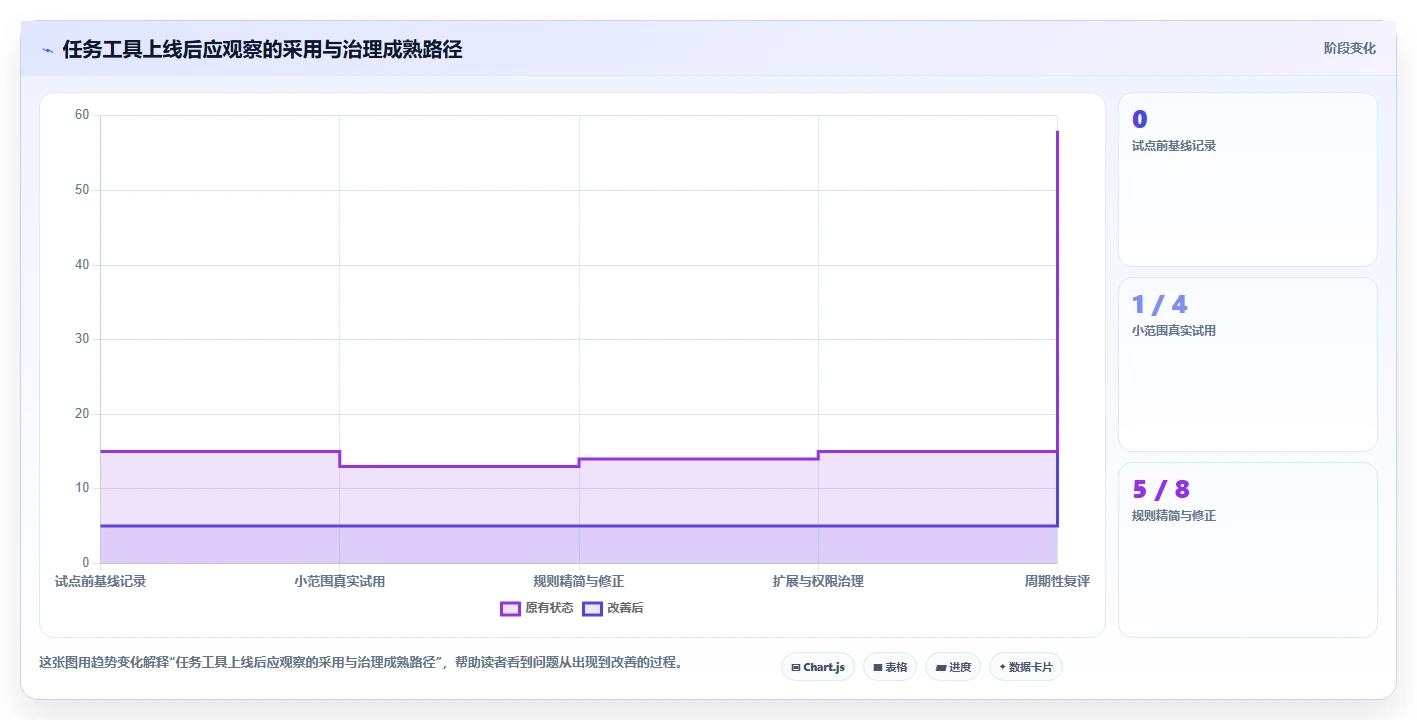This screenshot has width=1417, height=720.
Task: Click the value 0 in first card
Action: 1140,120
